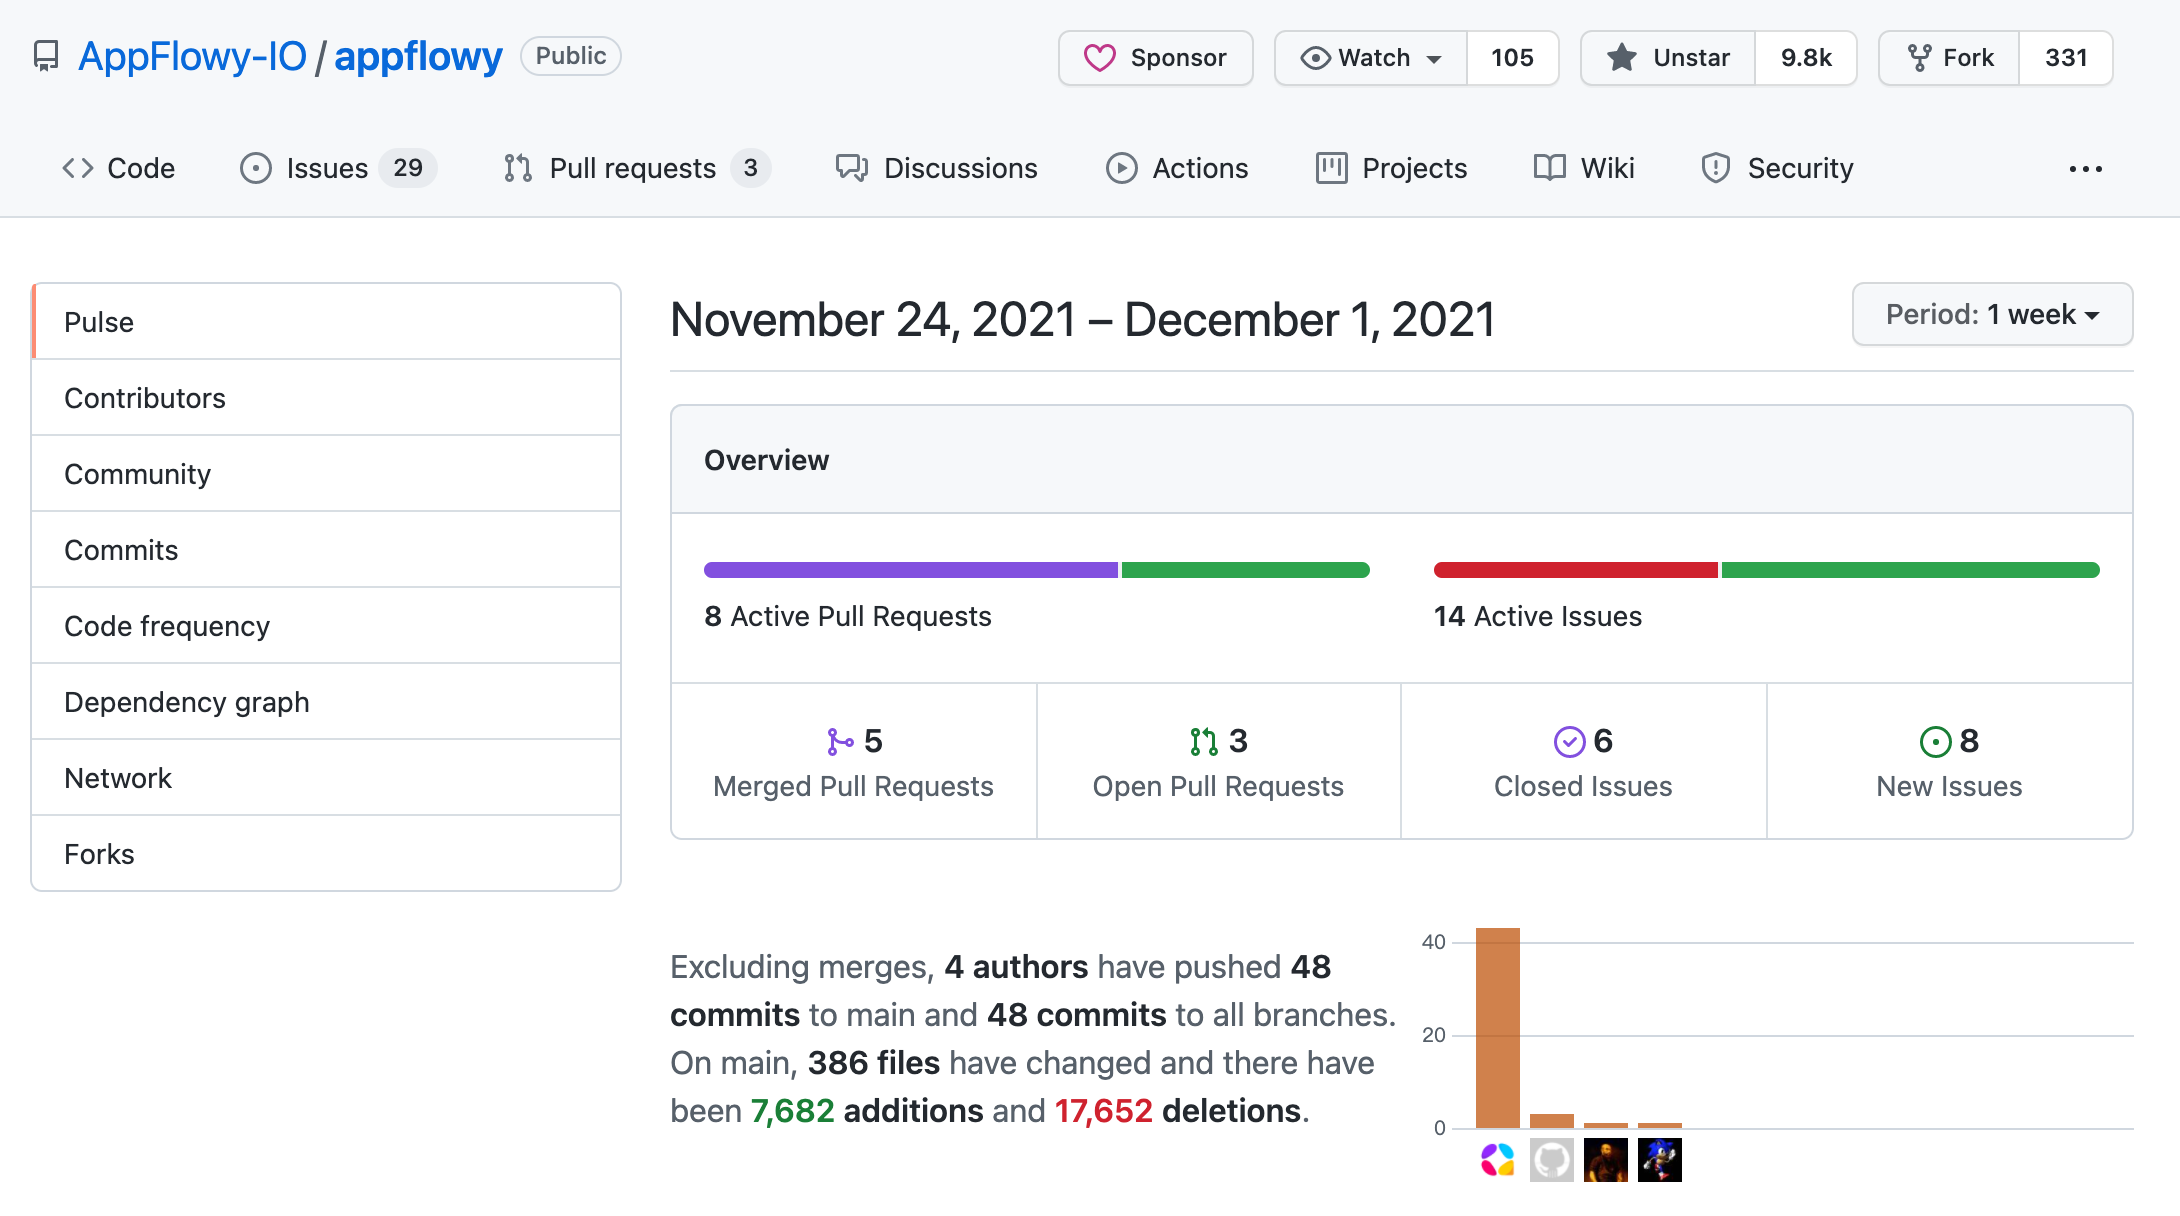Click the Security shield icon
The height and width of the screenshot is (1216, 2180).
click(x=1716, y=168)
